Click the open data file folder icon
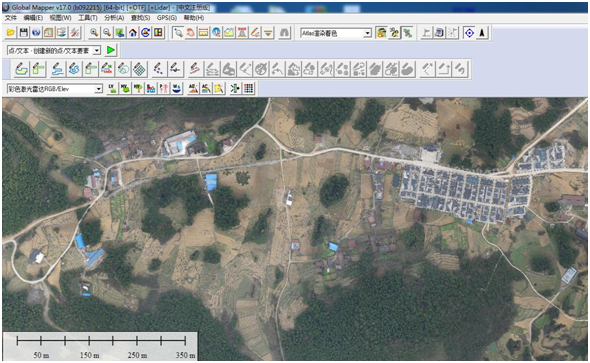 pos(11,33)
